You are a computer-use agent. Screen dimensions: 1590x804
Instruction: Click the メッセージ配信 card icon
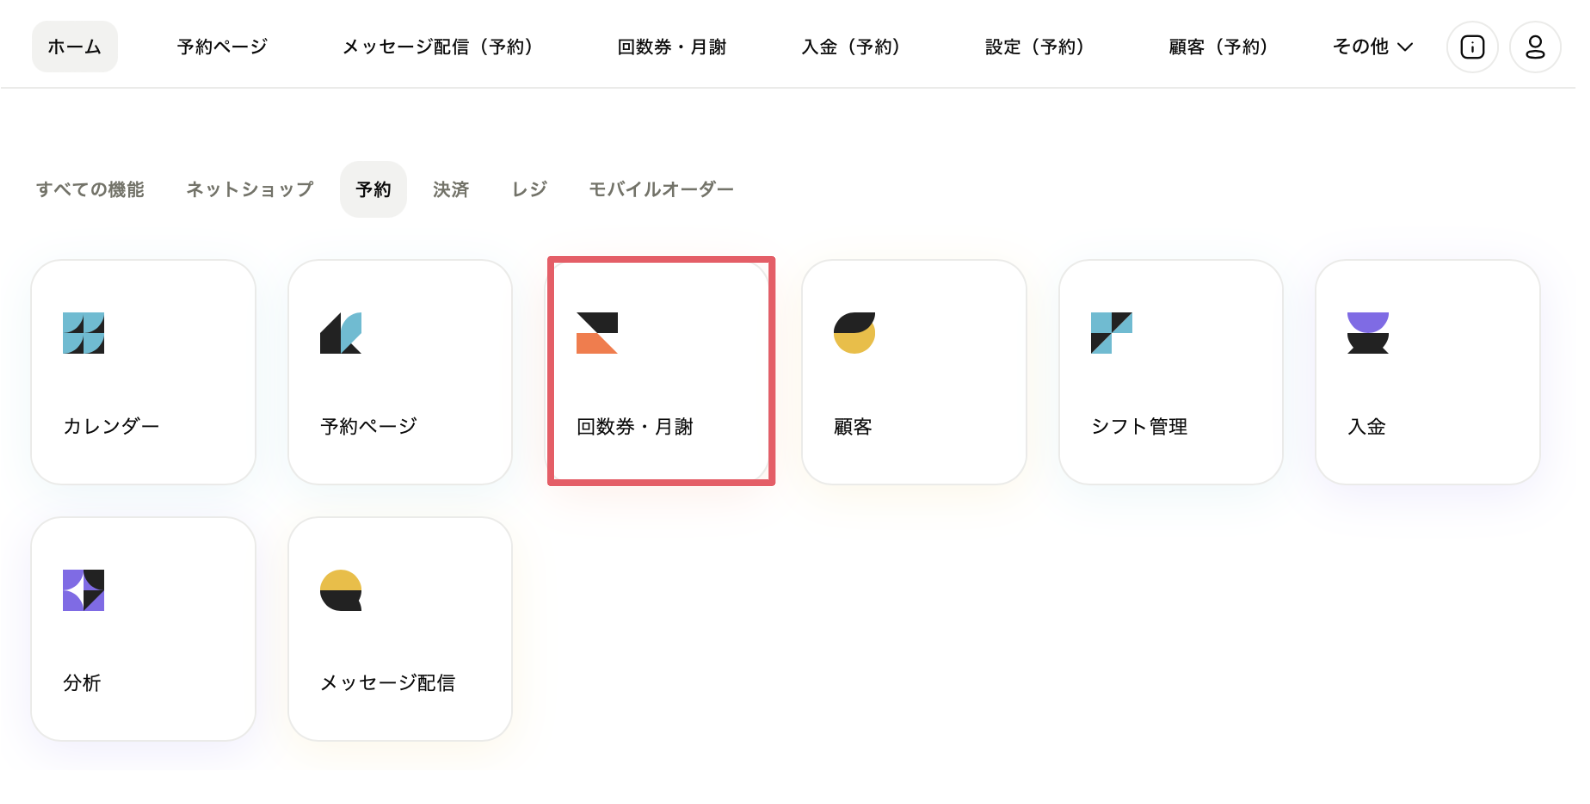(x=341, y=590)
